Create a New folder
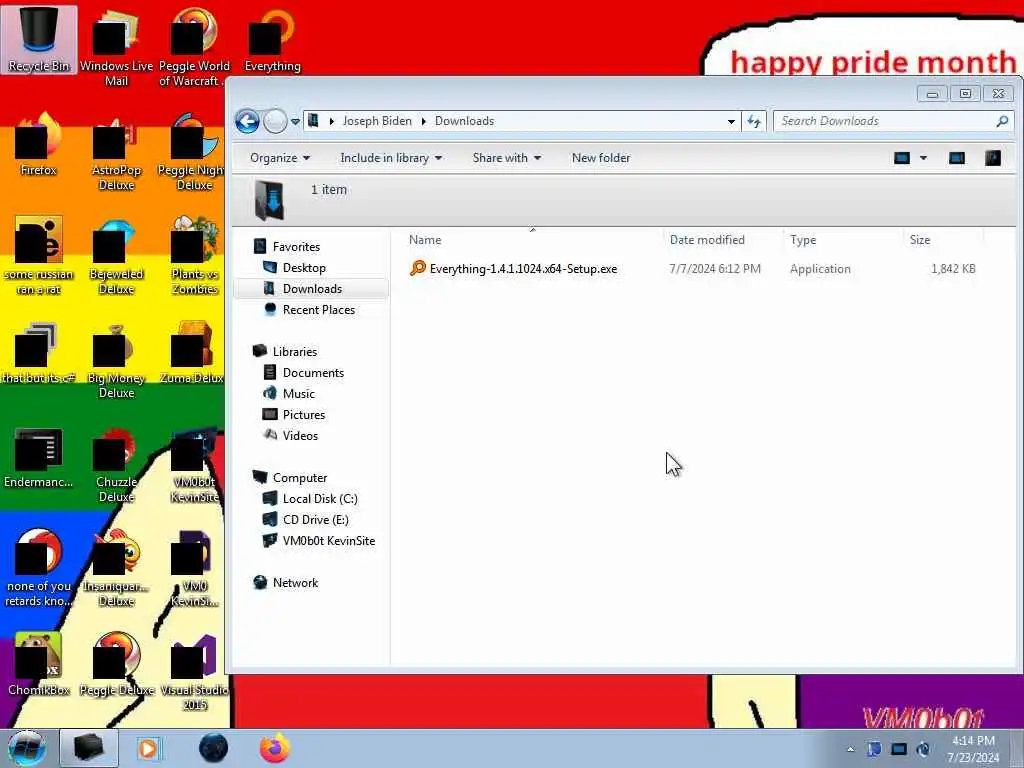This screenshot has width=1024, height=768. pos(601,158)
